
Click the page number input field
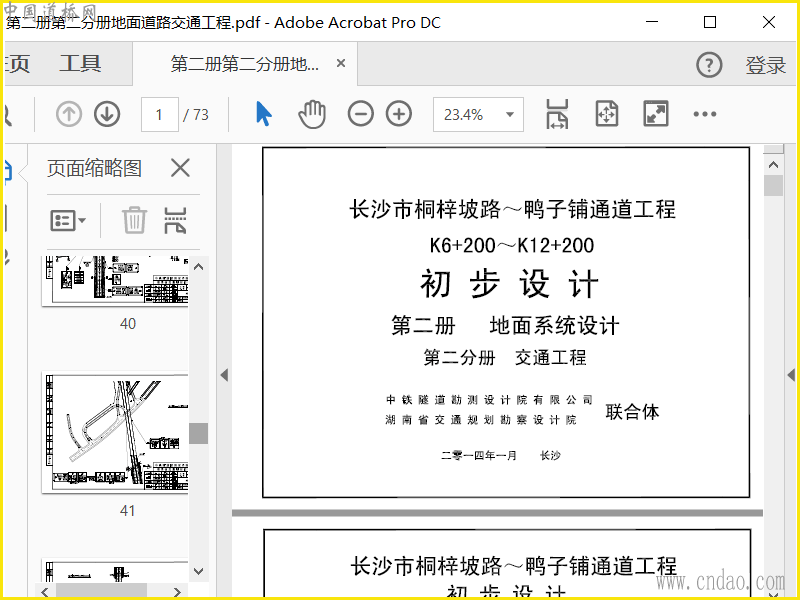(x=160, y=114)
